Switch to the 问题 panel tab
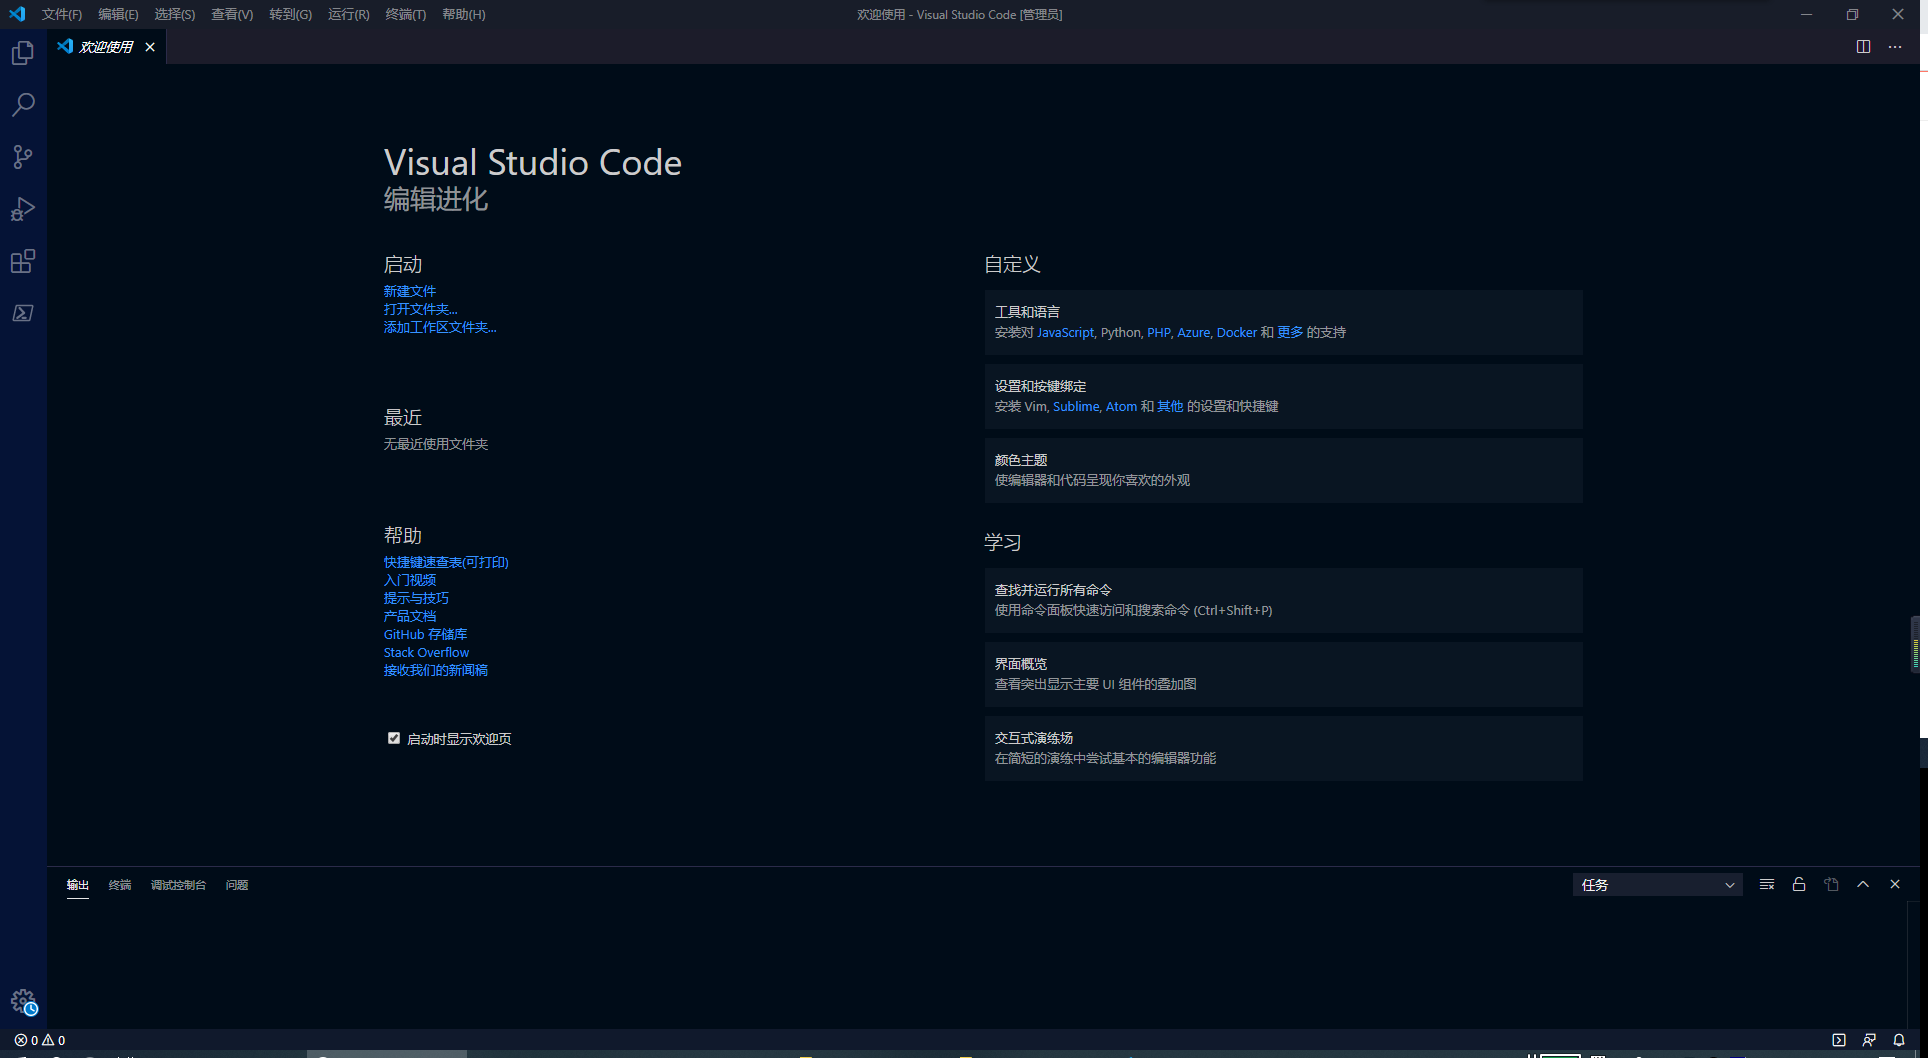1928x1058 pixels. coord(237,885)
